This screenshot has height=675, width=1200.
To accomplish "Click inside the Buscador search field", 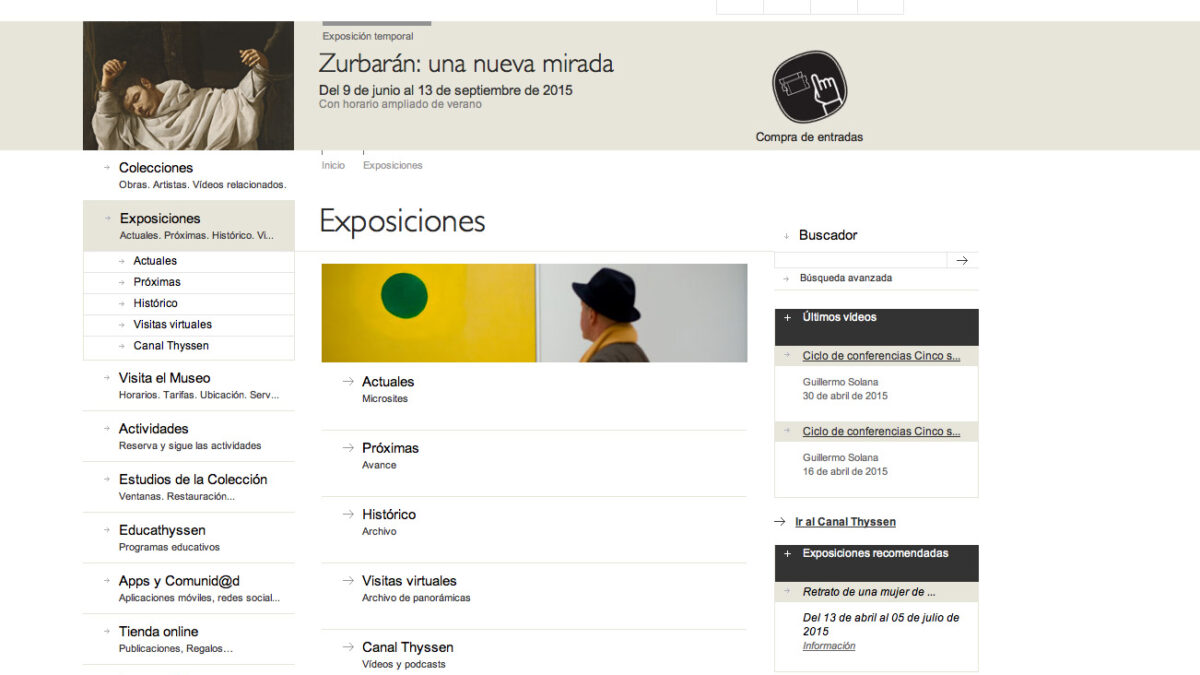I will [x=860, y=260].
